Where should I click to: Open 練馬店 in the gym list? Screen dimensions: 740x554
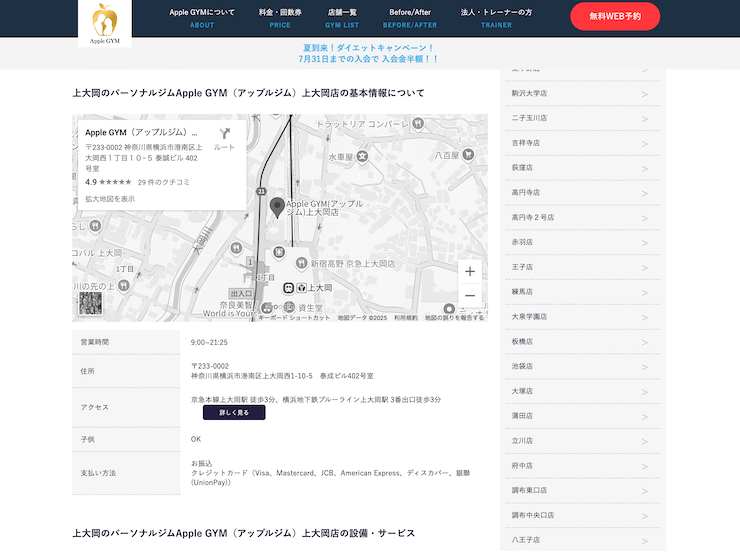[x=583, y=292]
